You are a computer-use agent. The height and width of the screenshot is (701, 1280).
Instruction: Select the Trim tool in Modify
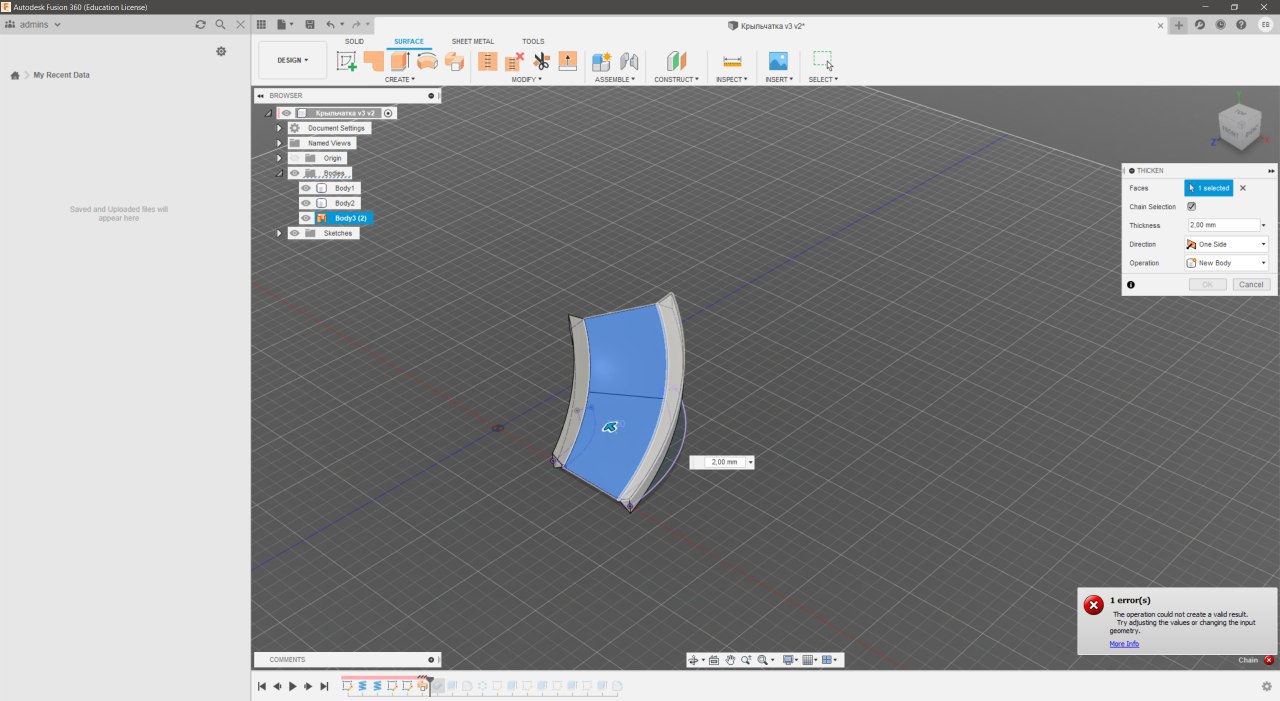point(487,61)
